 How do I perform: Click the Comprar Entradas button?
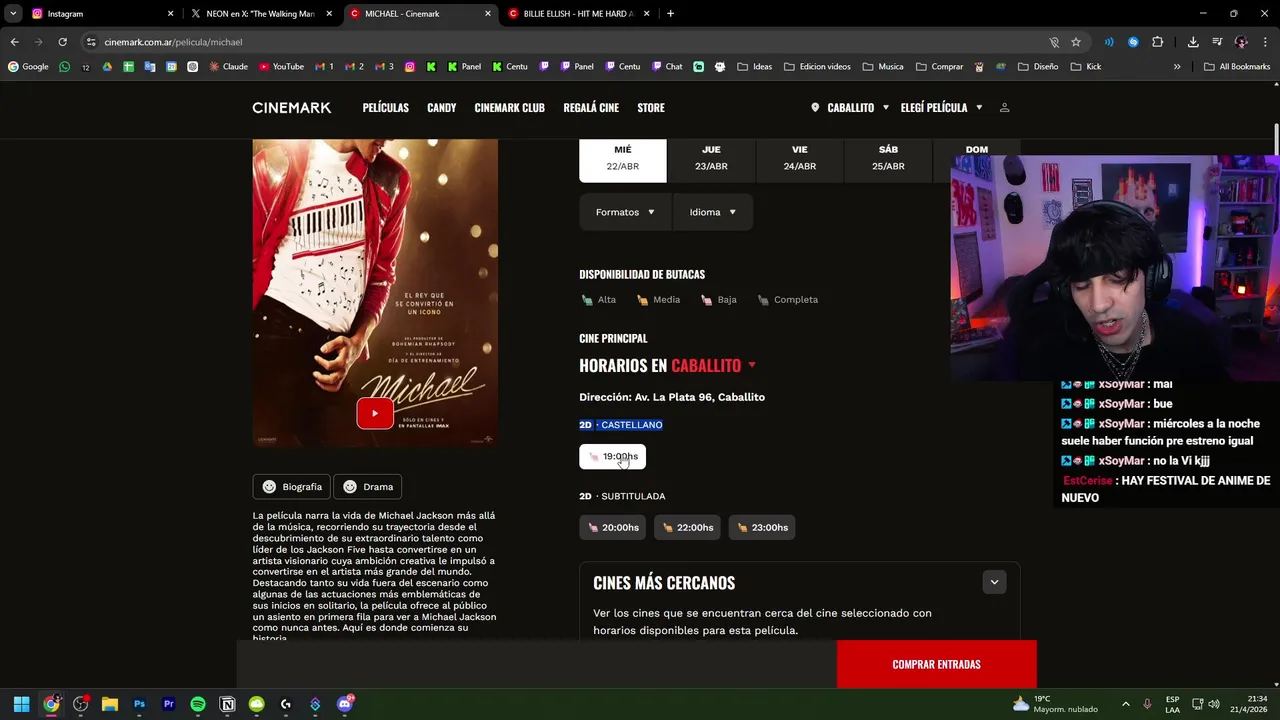936,664
